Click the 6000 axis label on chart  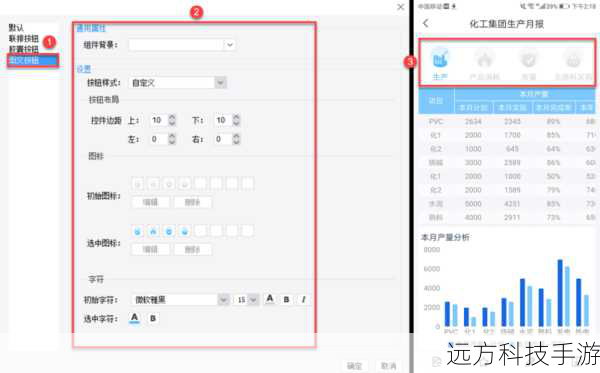click(432, 269)
